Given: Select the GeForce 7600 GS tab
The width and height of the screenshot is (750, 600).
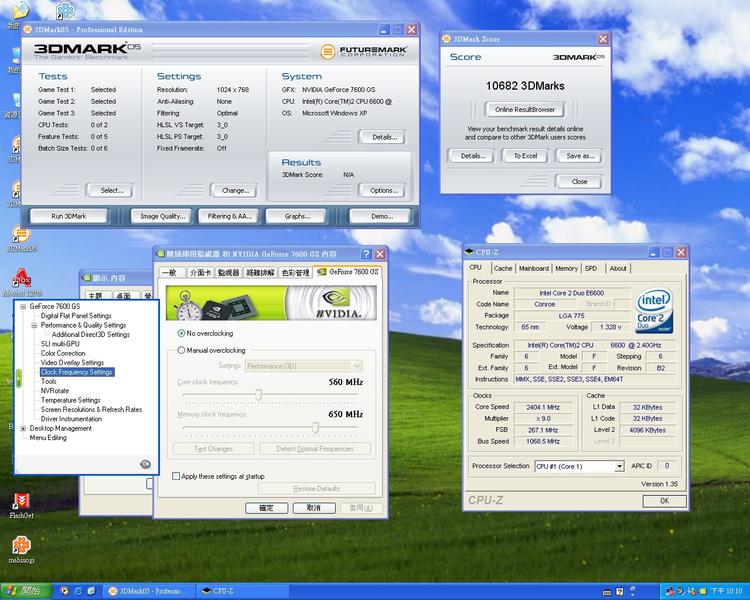Looking at the screenshot, I should [348, 272].
